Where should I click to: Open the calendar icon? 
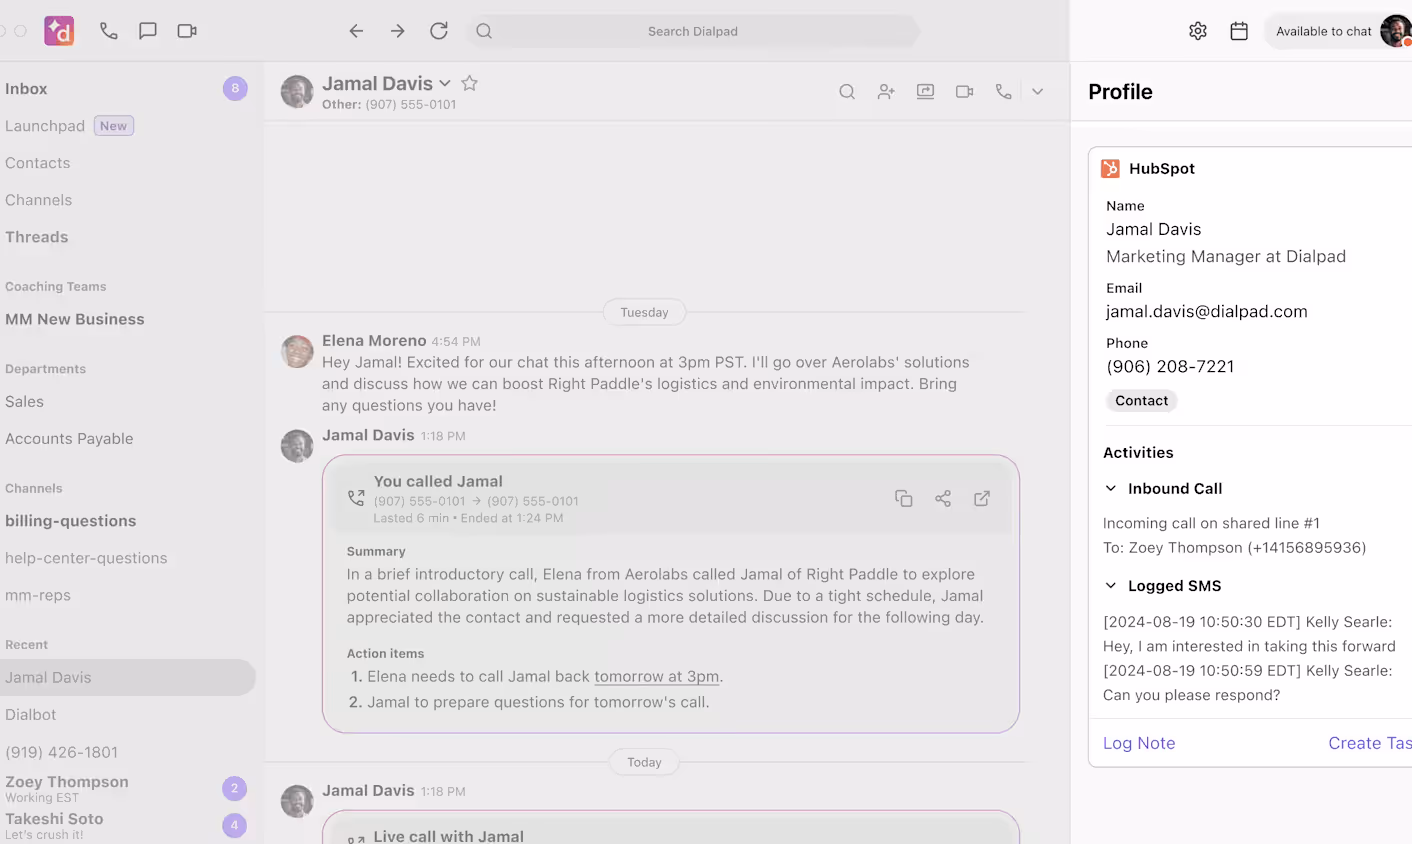[1239, 31]
